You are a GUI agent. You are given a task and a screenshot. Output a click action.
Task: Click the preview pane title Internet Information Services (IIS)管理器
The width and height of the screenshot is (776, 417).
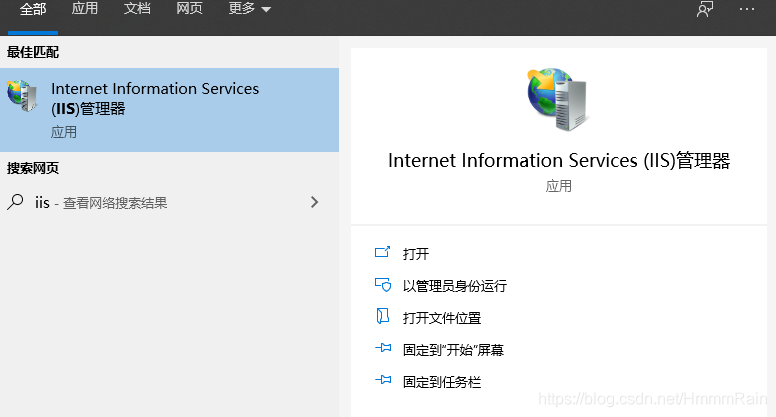click(559, 161)
